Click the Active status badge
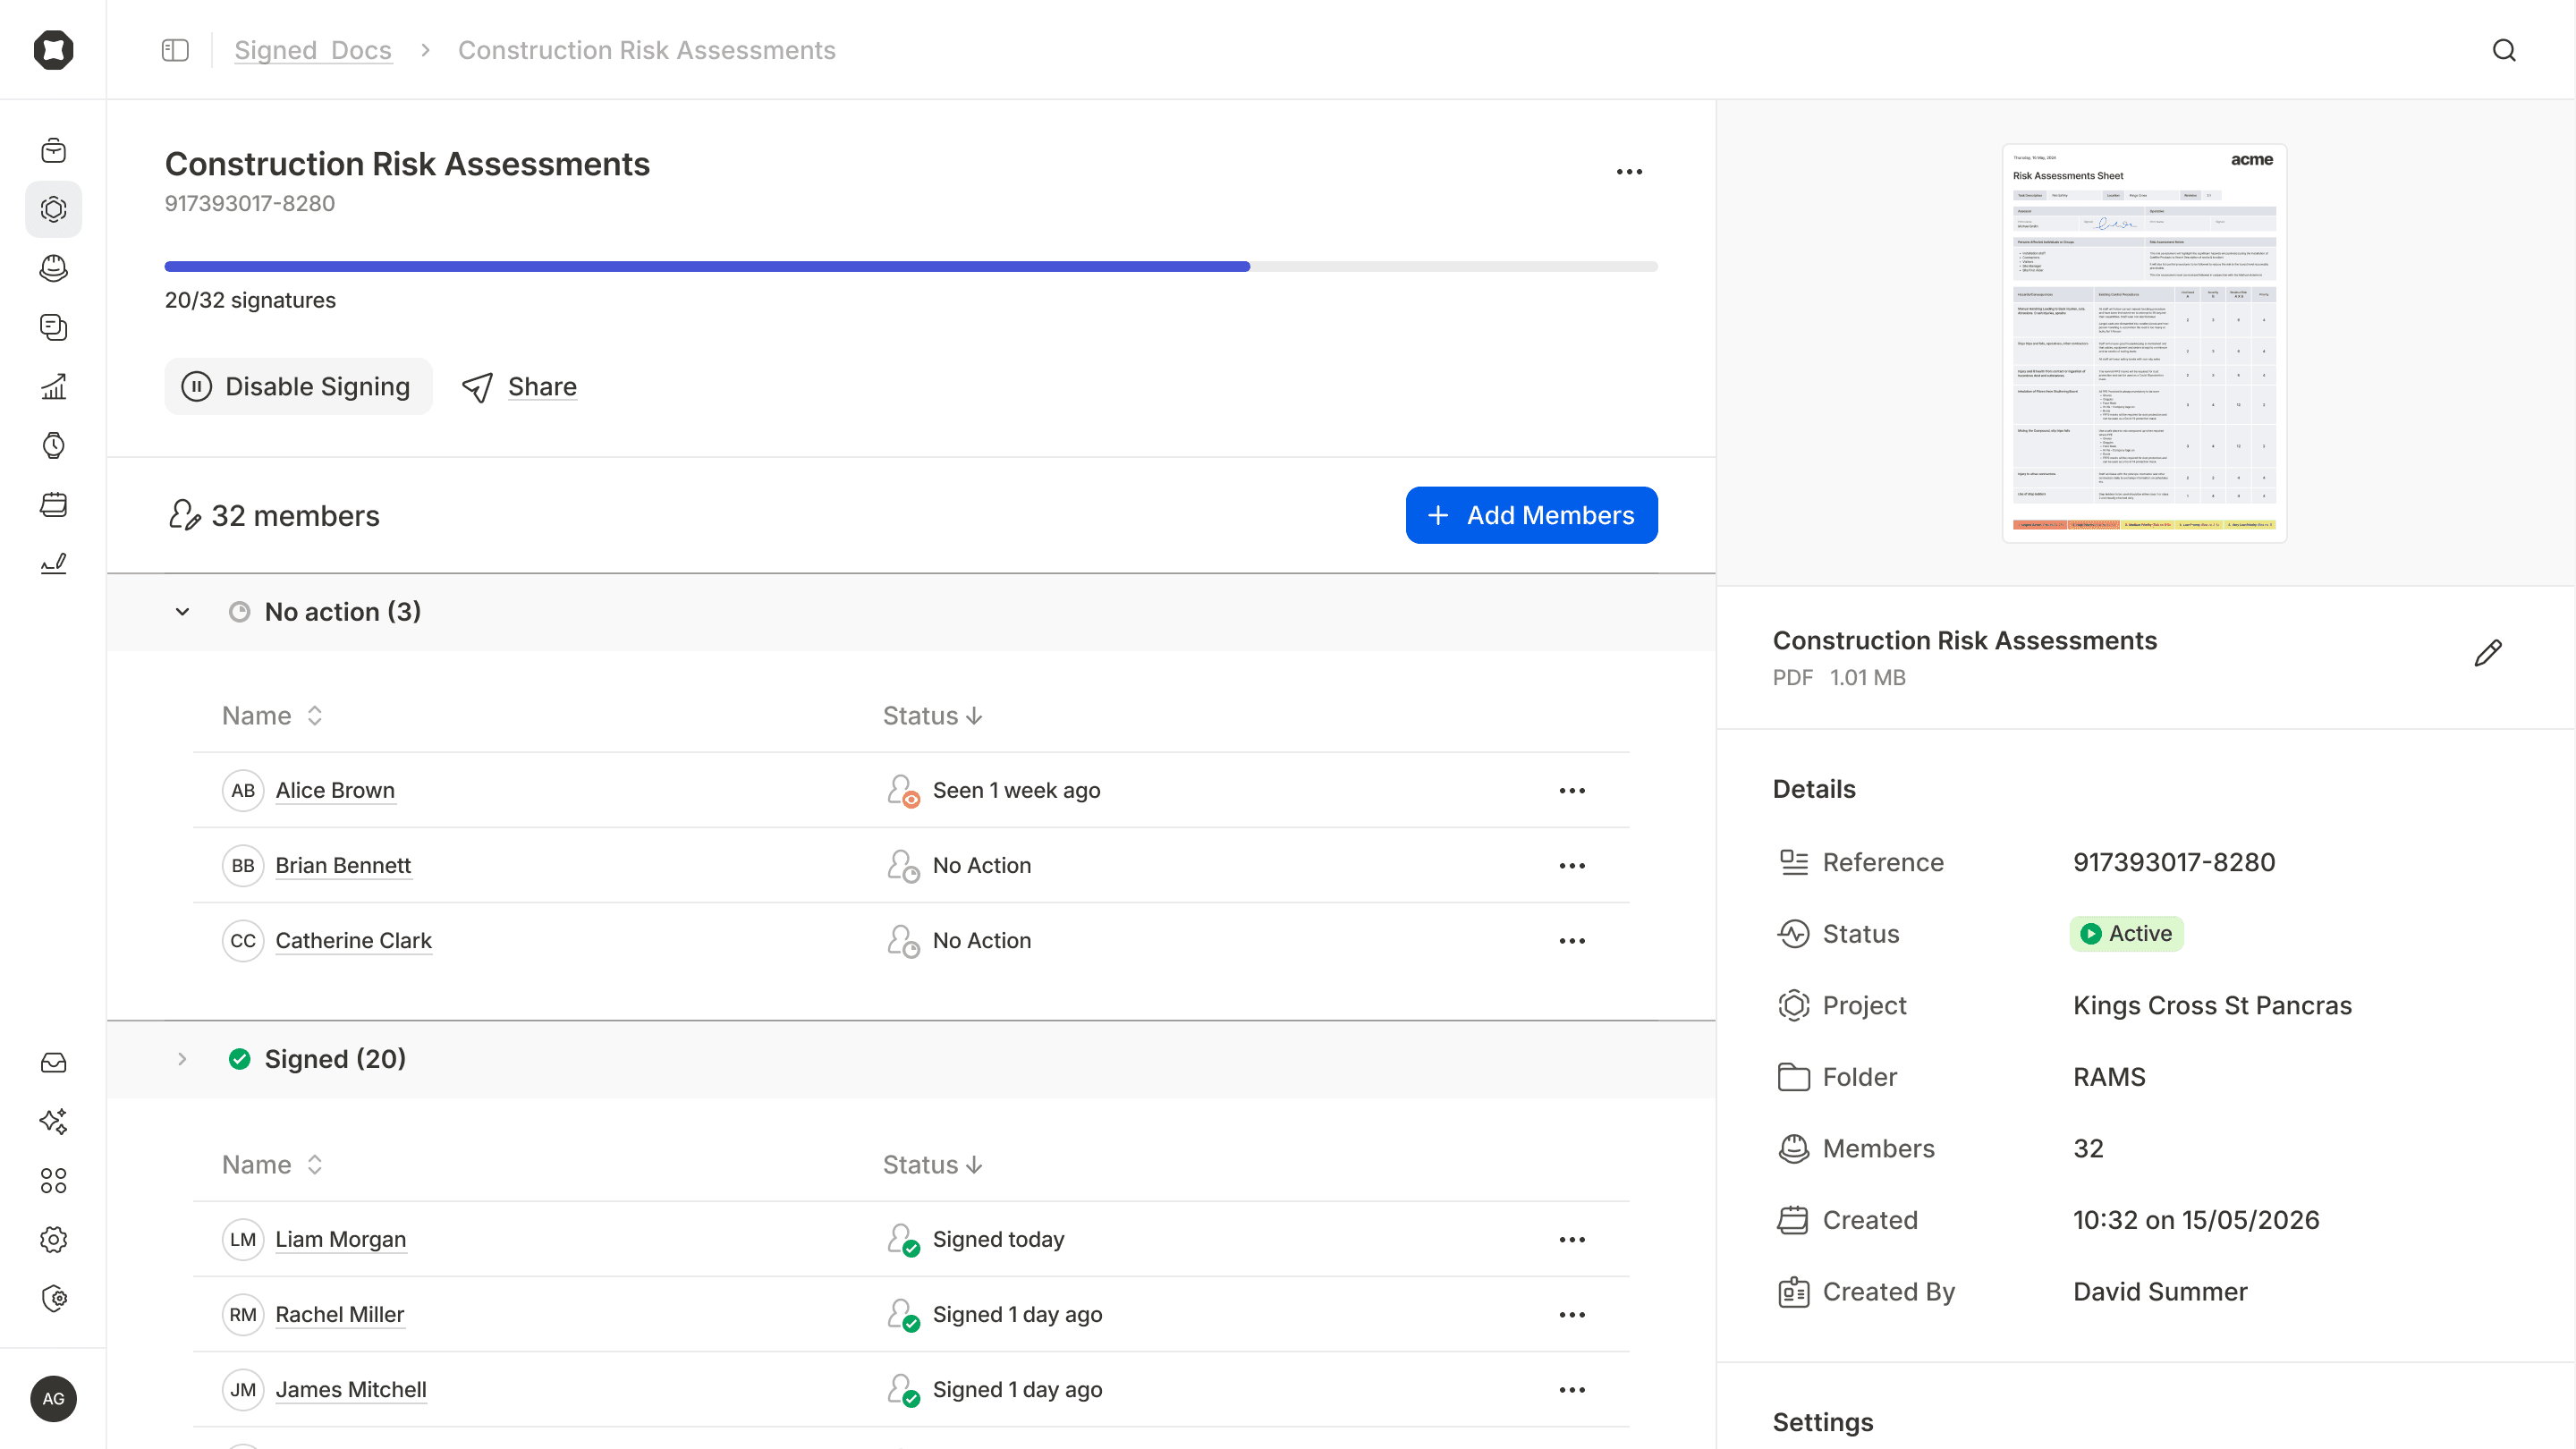The image size is (2576, 1449). point(2126,933)
